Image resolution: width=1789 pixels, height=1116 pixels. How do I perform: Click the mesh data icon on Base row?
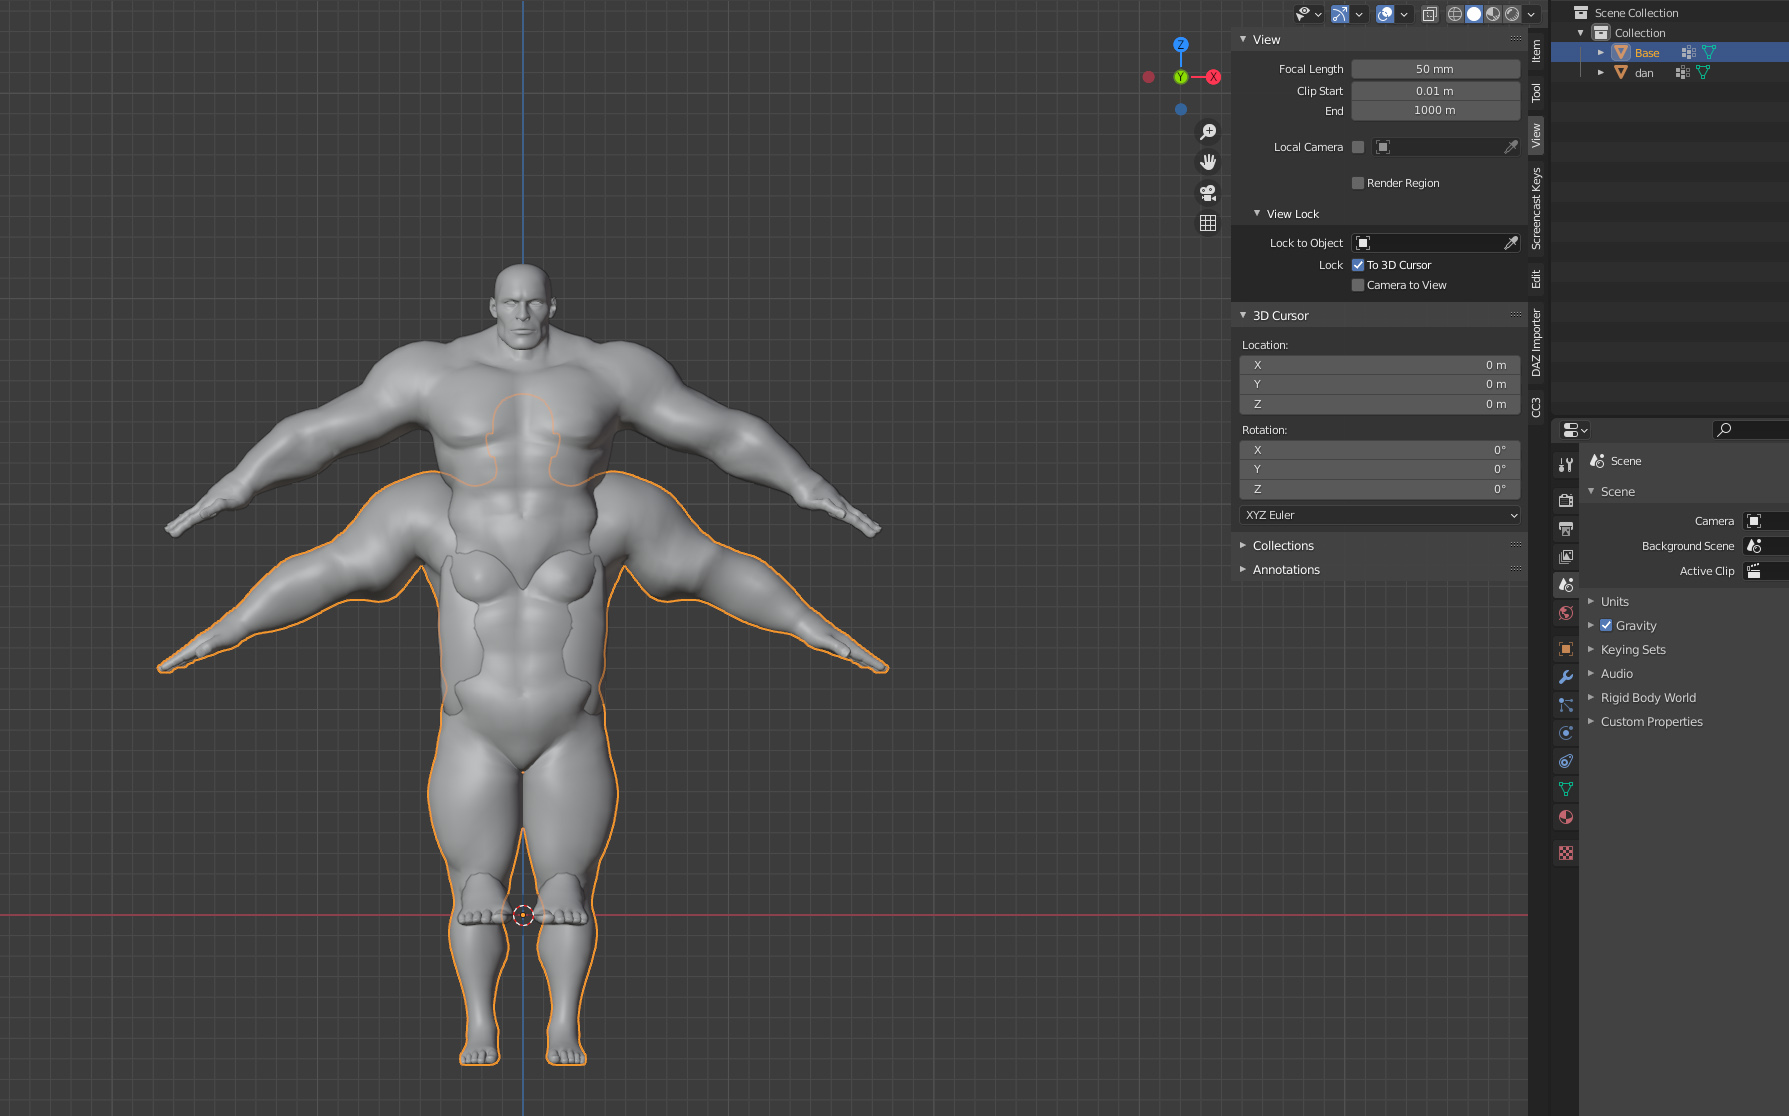(x=1708, y=53)
